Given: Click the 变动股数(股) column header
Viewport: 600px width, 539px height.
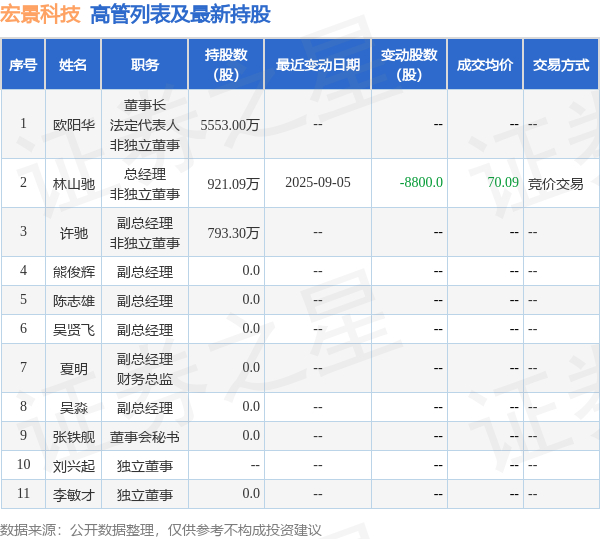Looking at the screenshot, I should [x=409, y=65].
